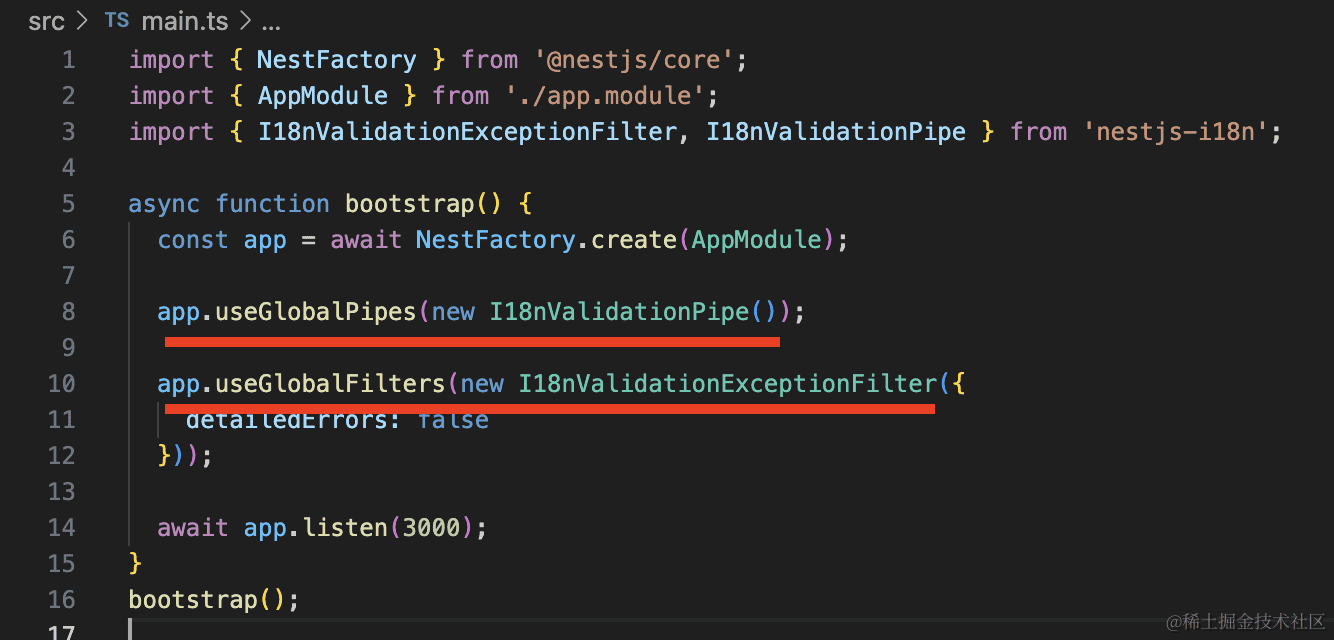The height and width of the screenshot is (640, 1334).
Task: Click line number 14 in the gutter
Action: (61, 528)
